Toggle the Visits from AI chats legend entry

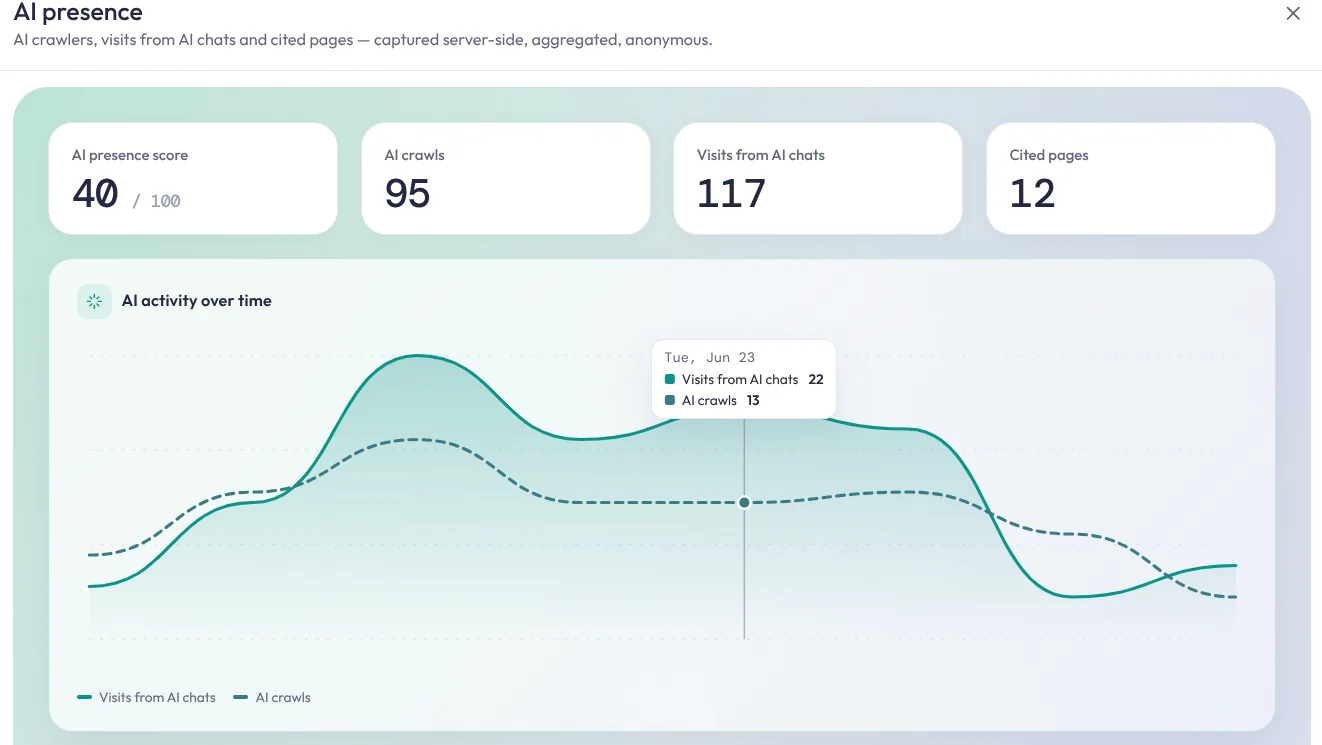tap(147, 698)
